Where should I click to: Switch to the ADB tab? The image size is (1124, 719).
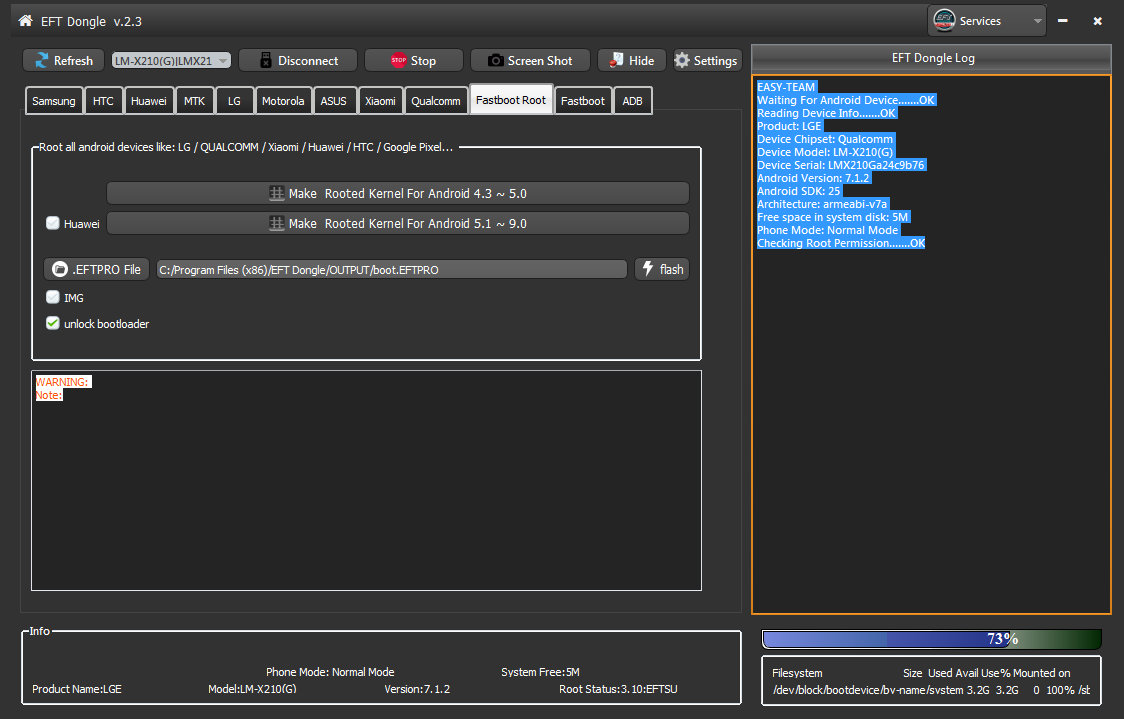(x=632, y=101)
